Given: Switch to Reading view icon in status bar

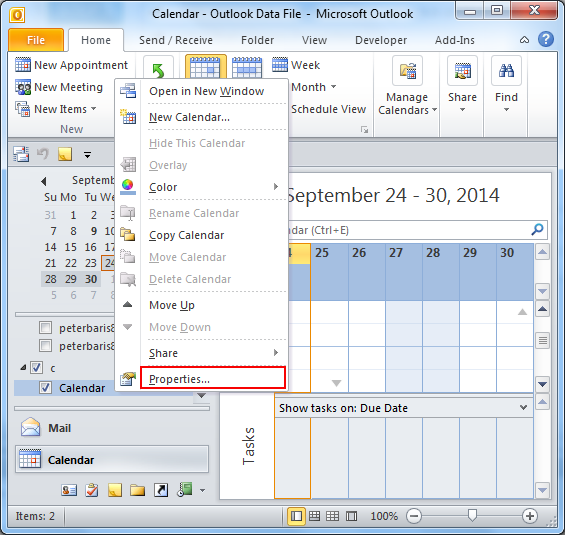Looking at the screenshot, I should 351,516.
